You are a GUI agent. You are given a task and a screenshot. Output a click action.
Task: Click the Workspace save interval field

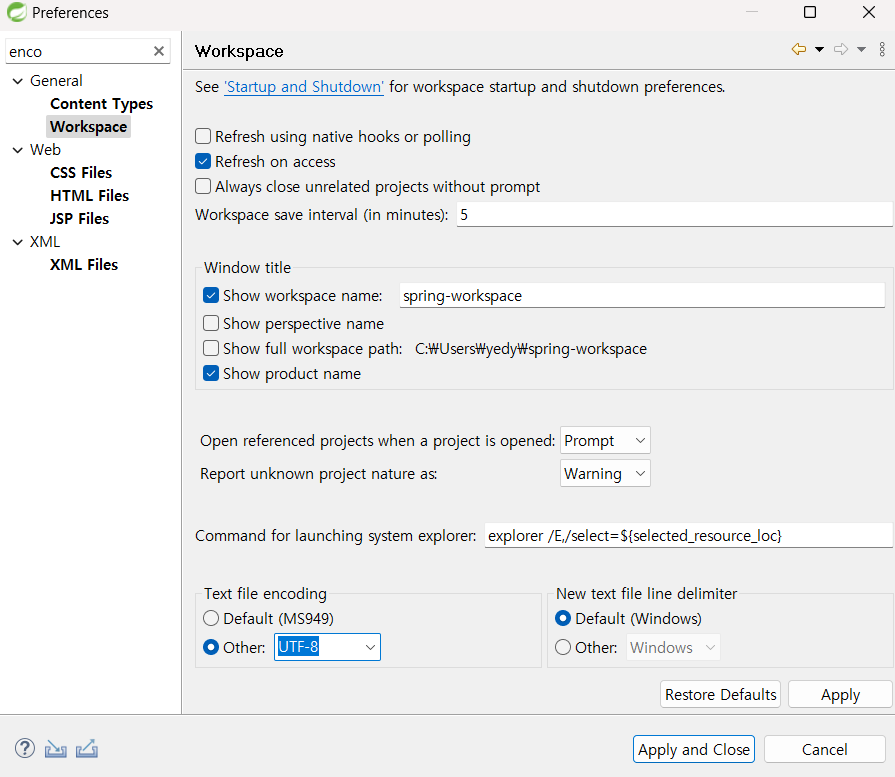(674, 215)
